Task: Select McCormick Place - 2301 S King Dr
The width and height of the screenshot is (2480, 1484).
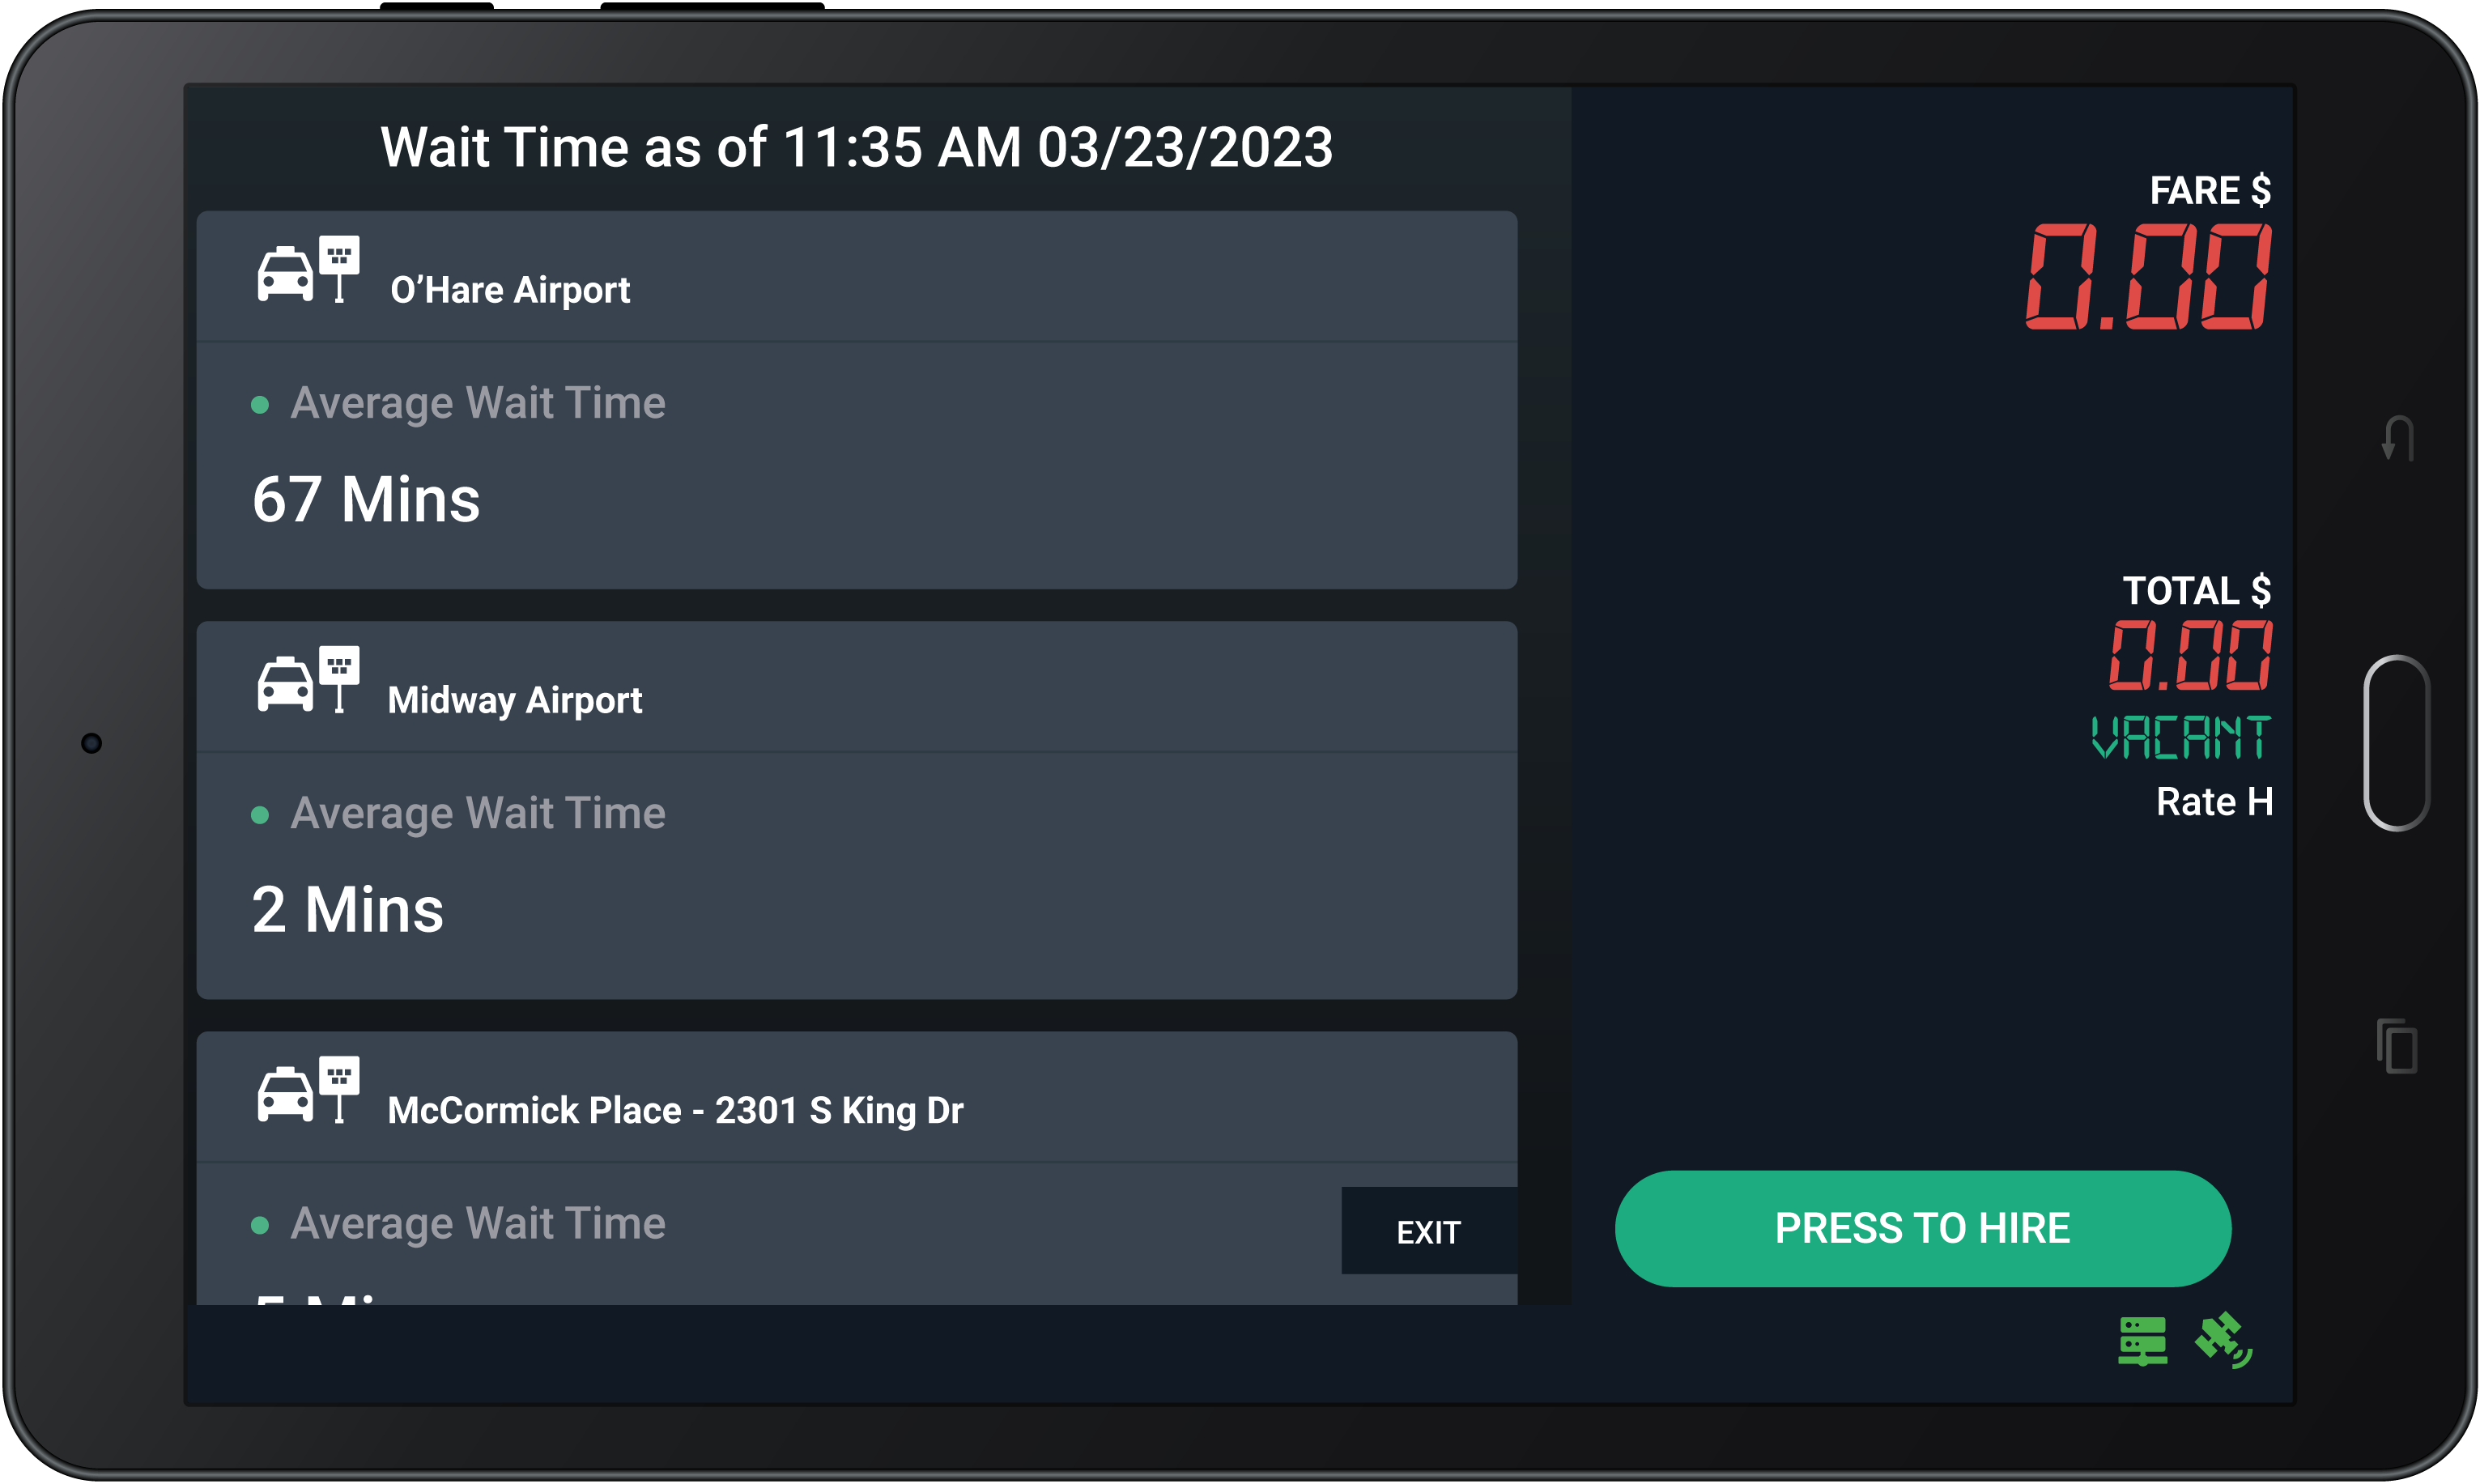Action: [675, 1110]
